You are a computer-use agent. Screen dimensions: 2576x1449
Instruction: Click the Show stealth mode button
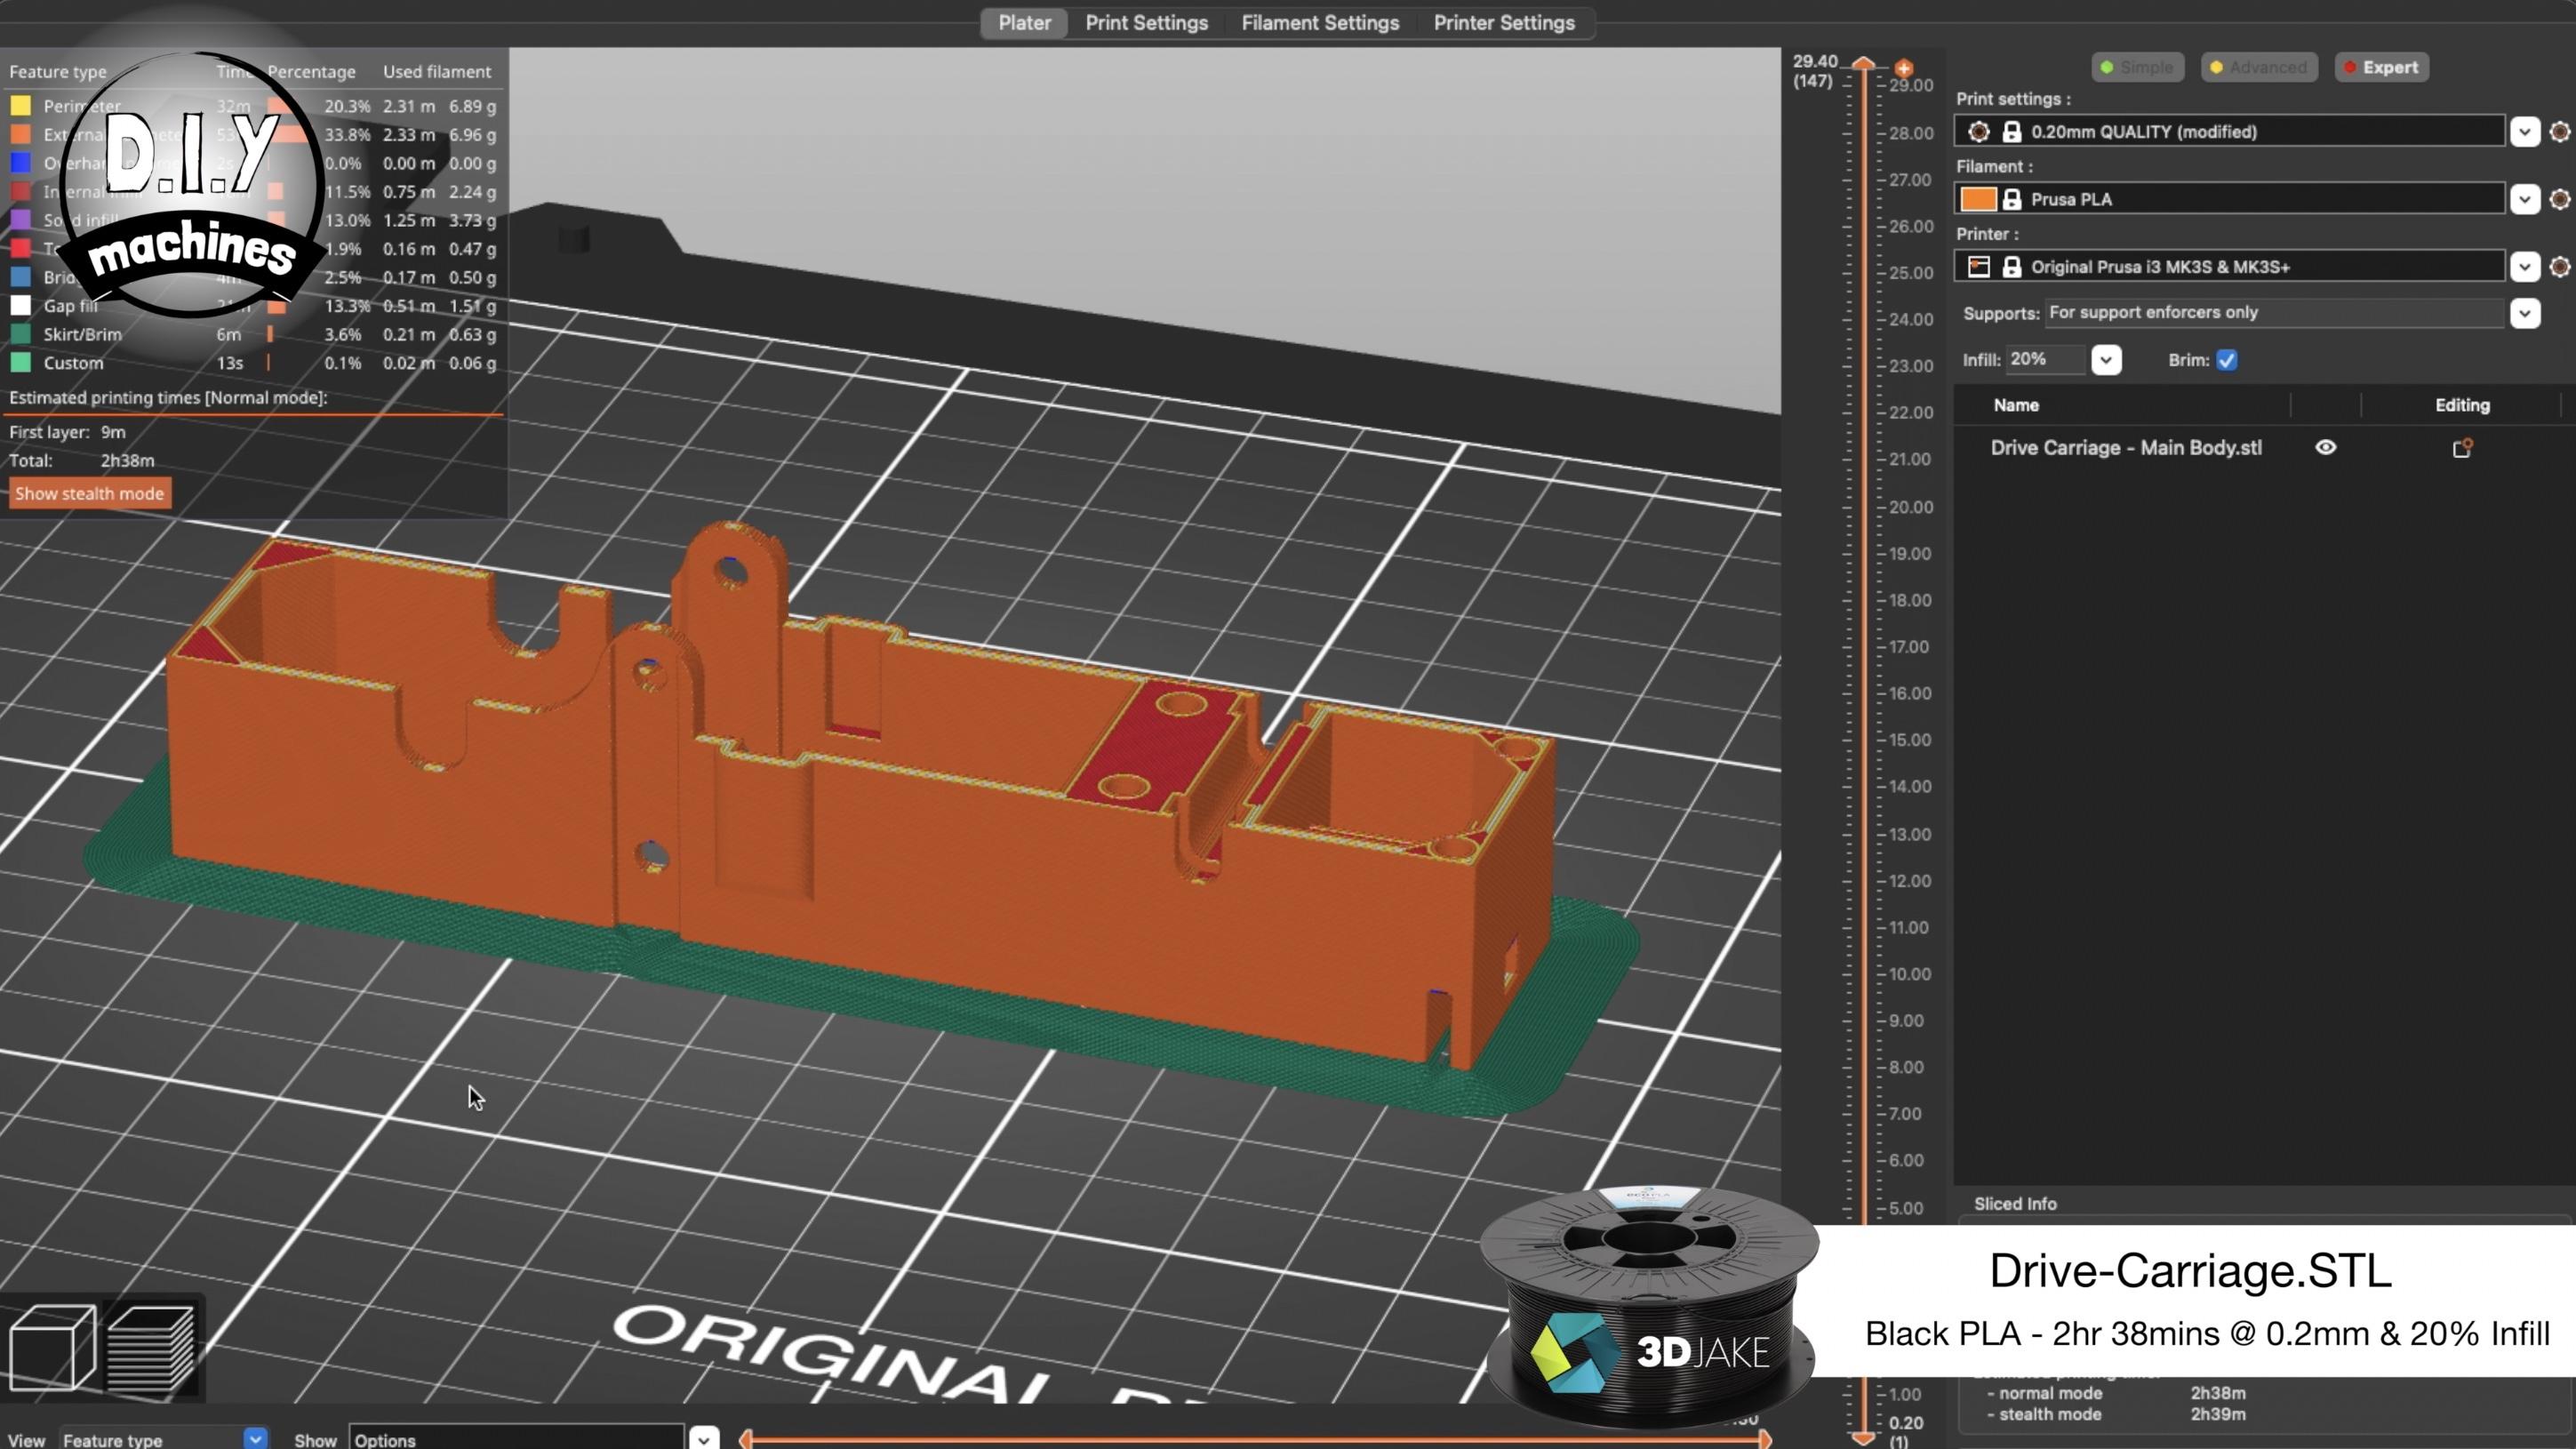point(89,493)
